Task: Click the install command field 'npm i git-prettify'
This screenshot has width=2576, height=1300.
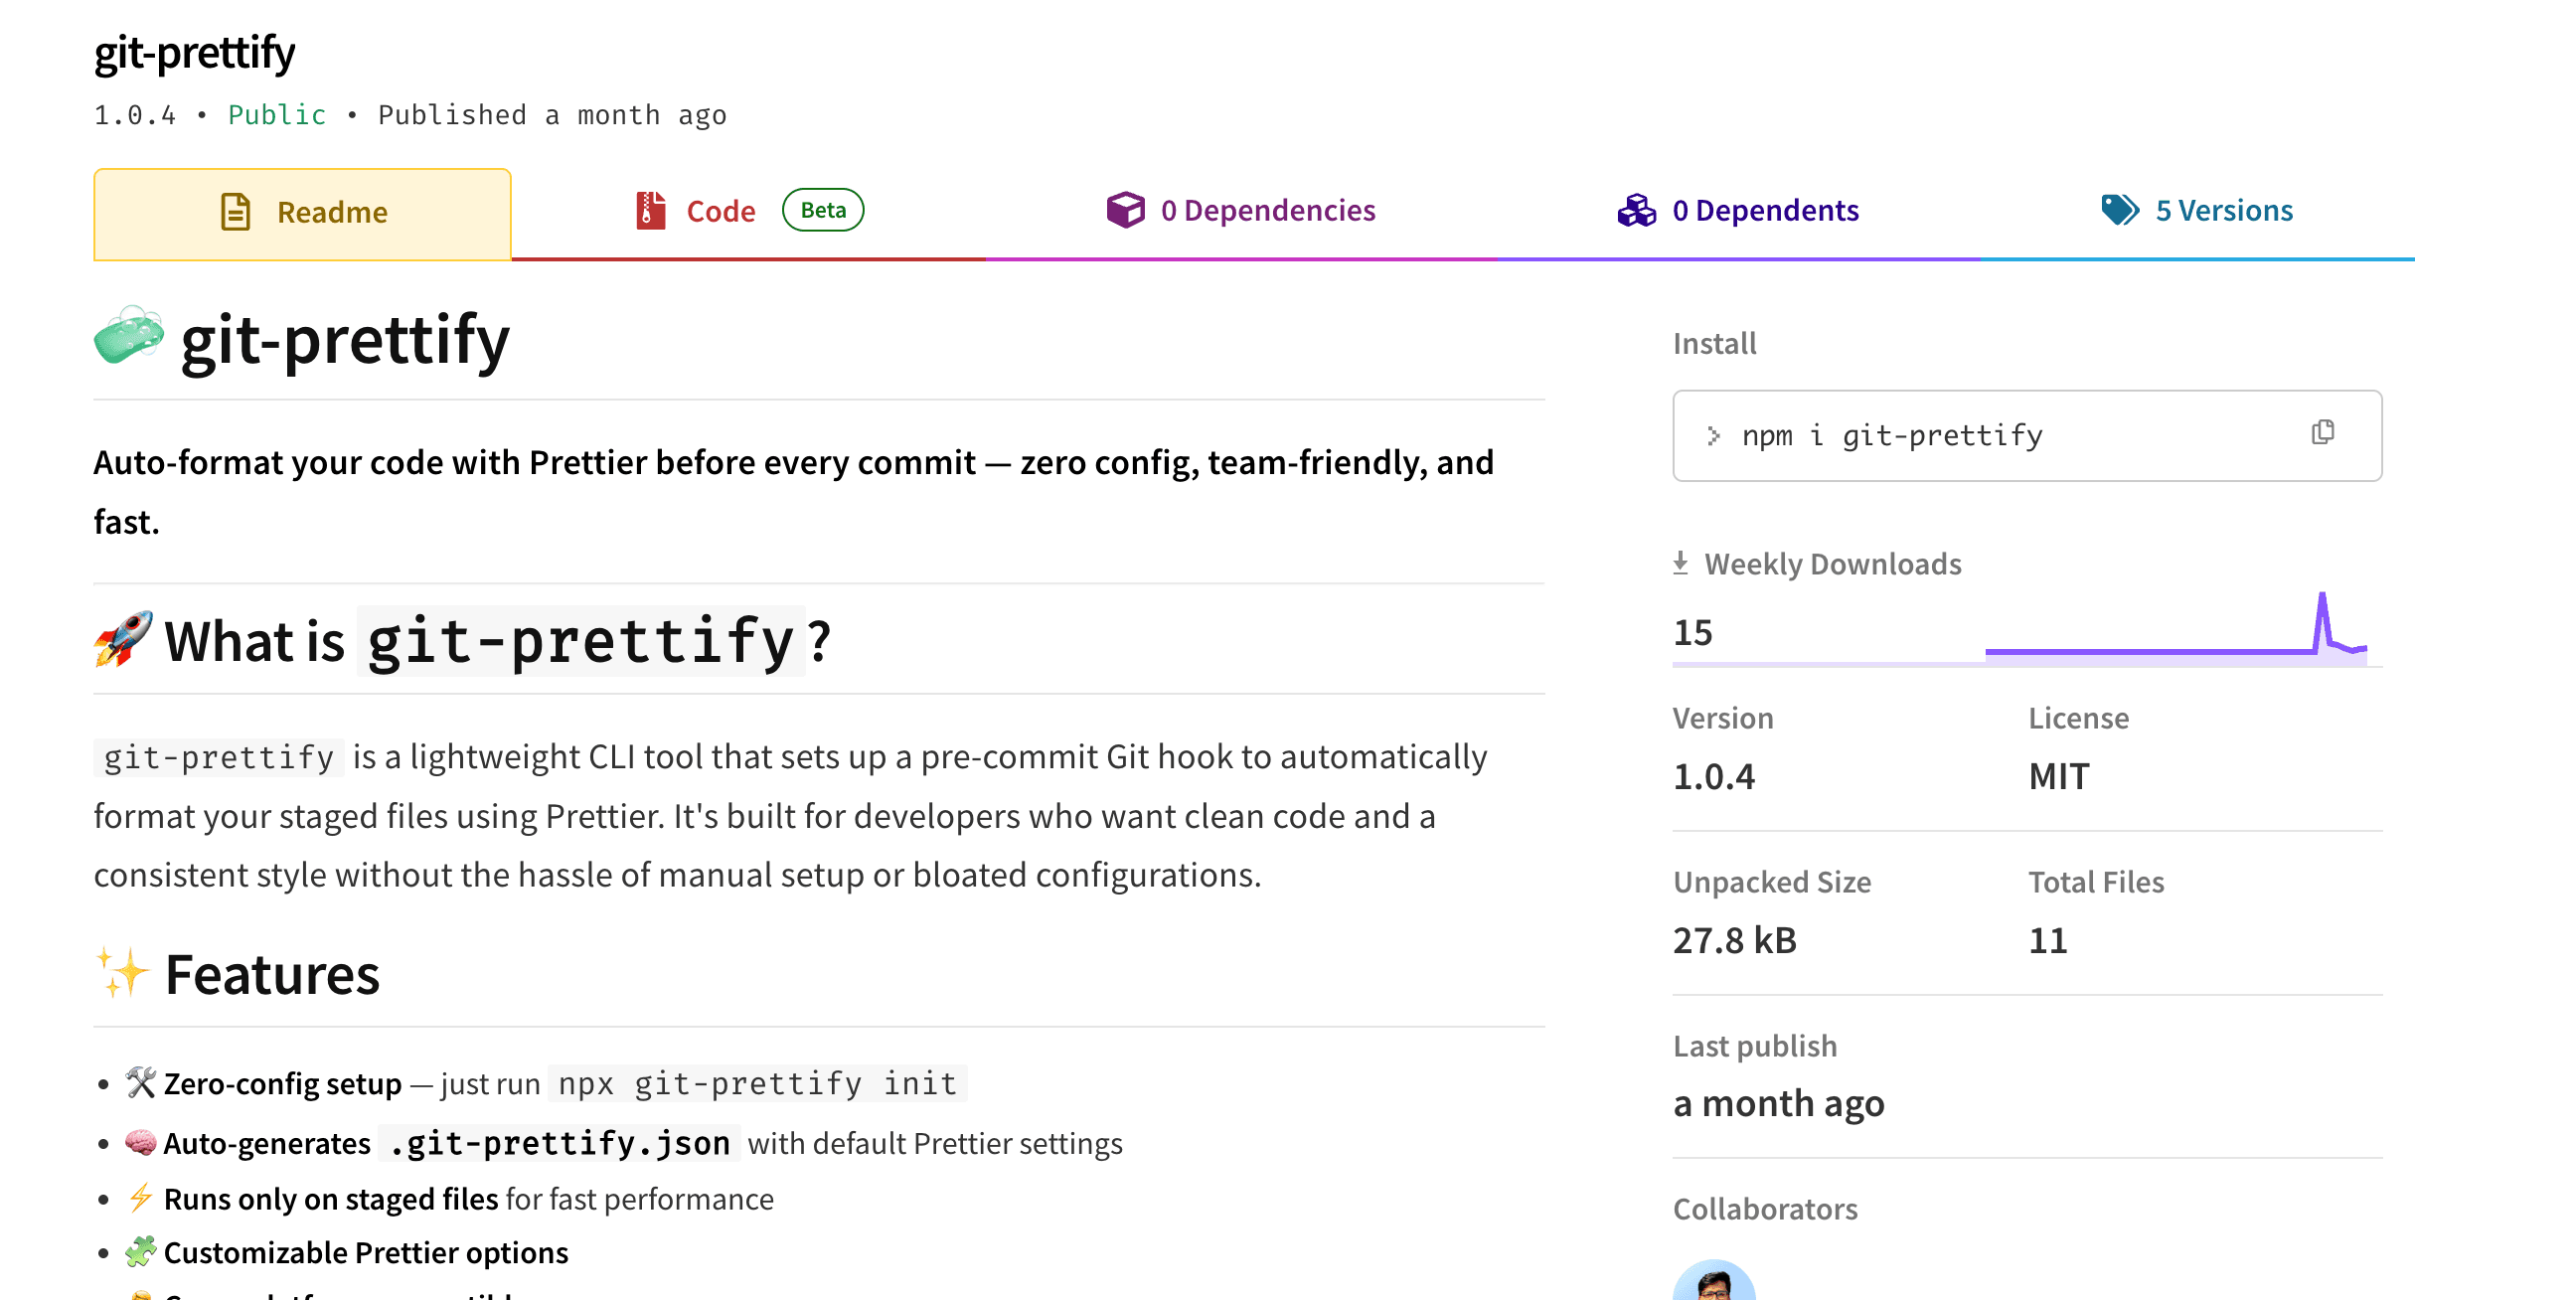Action: 2026,436
